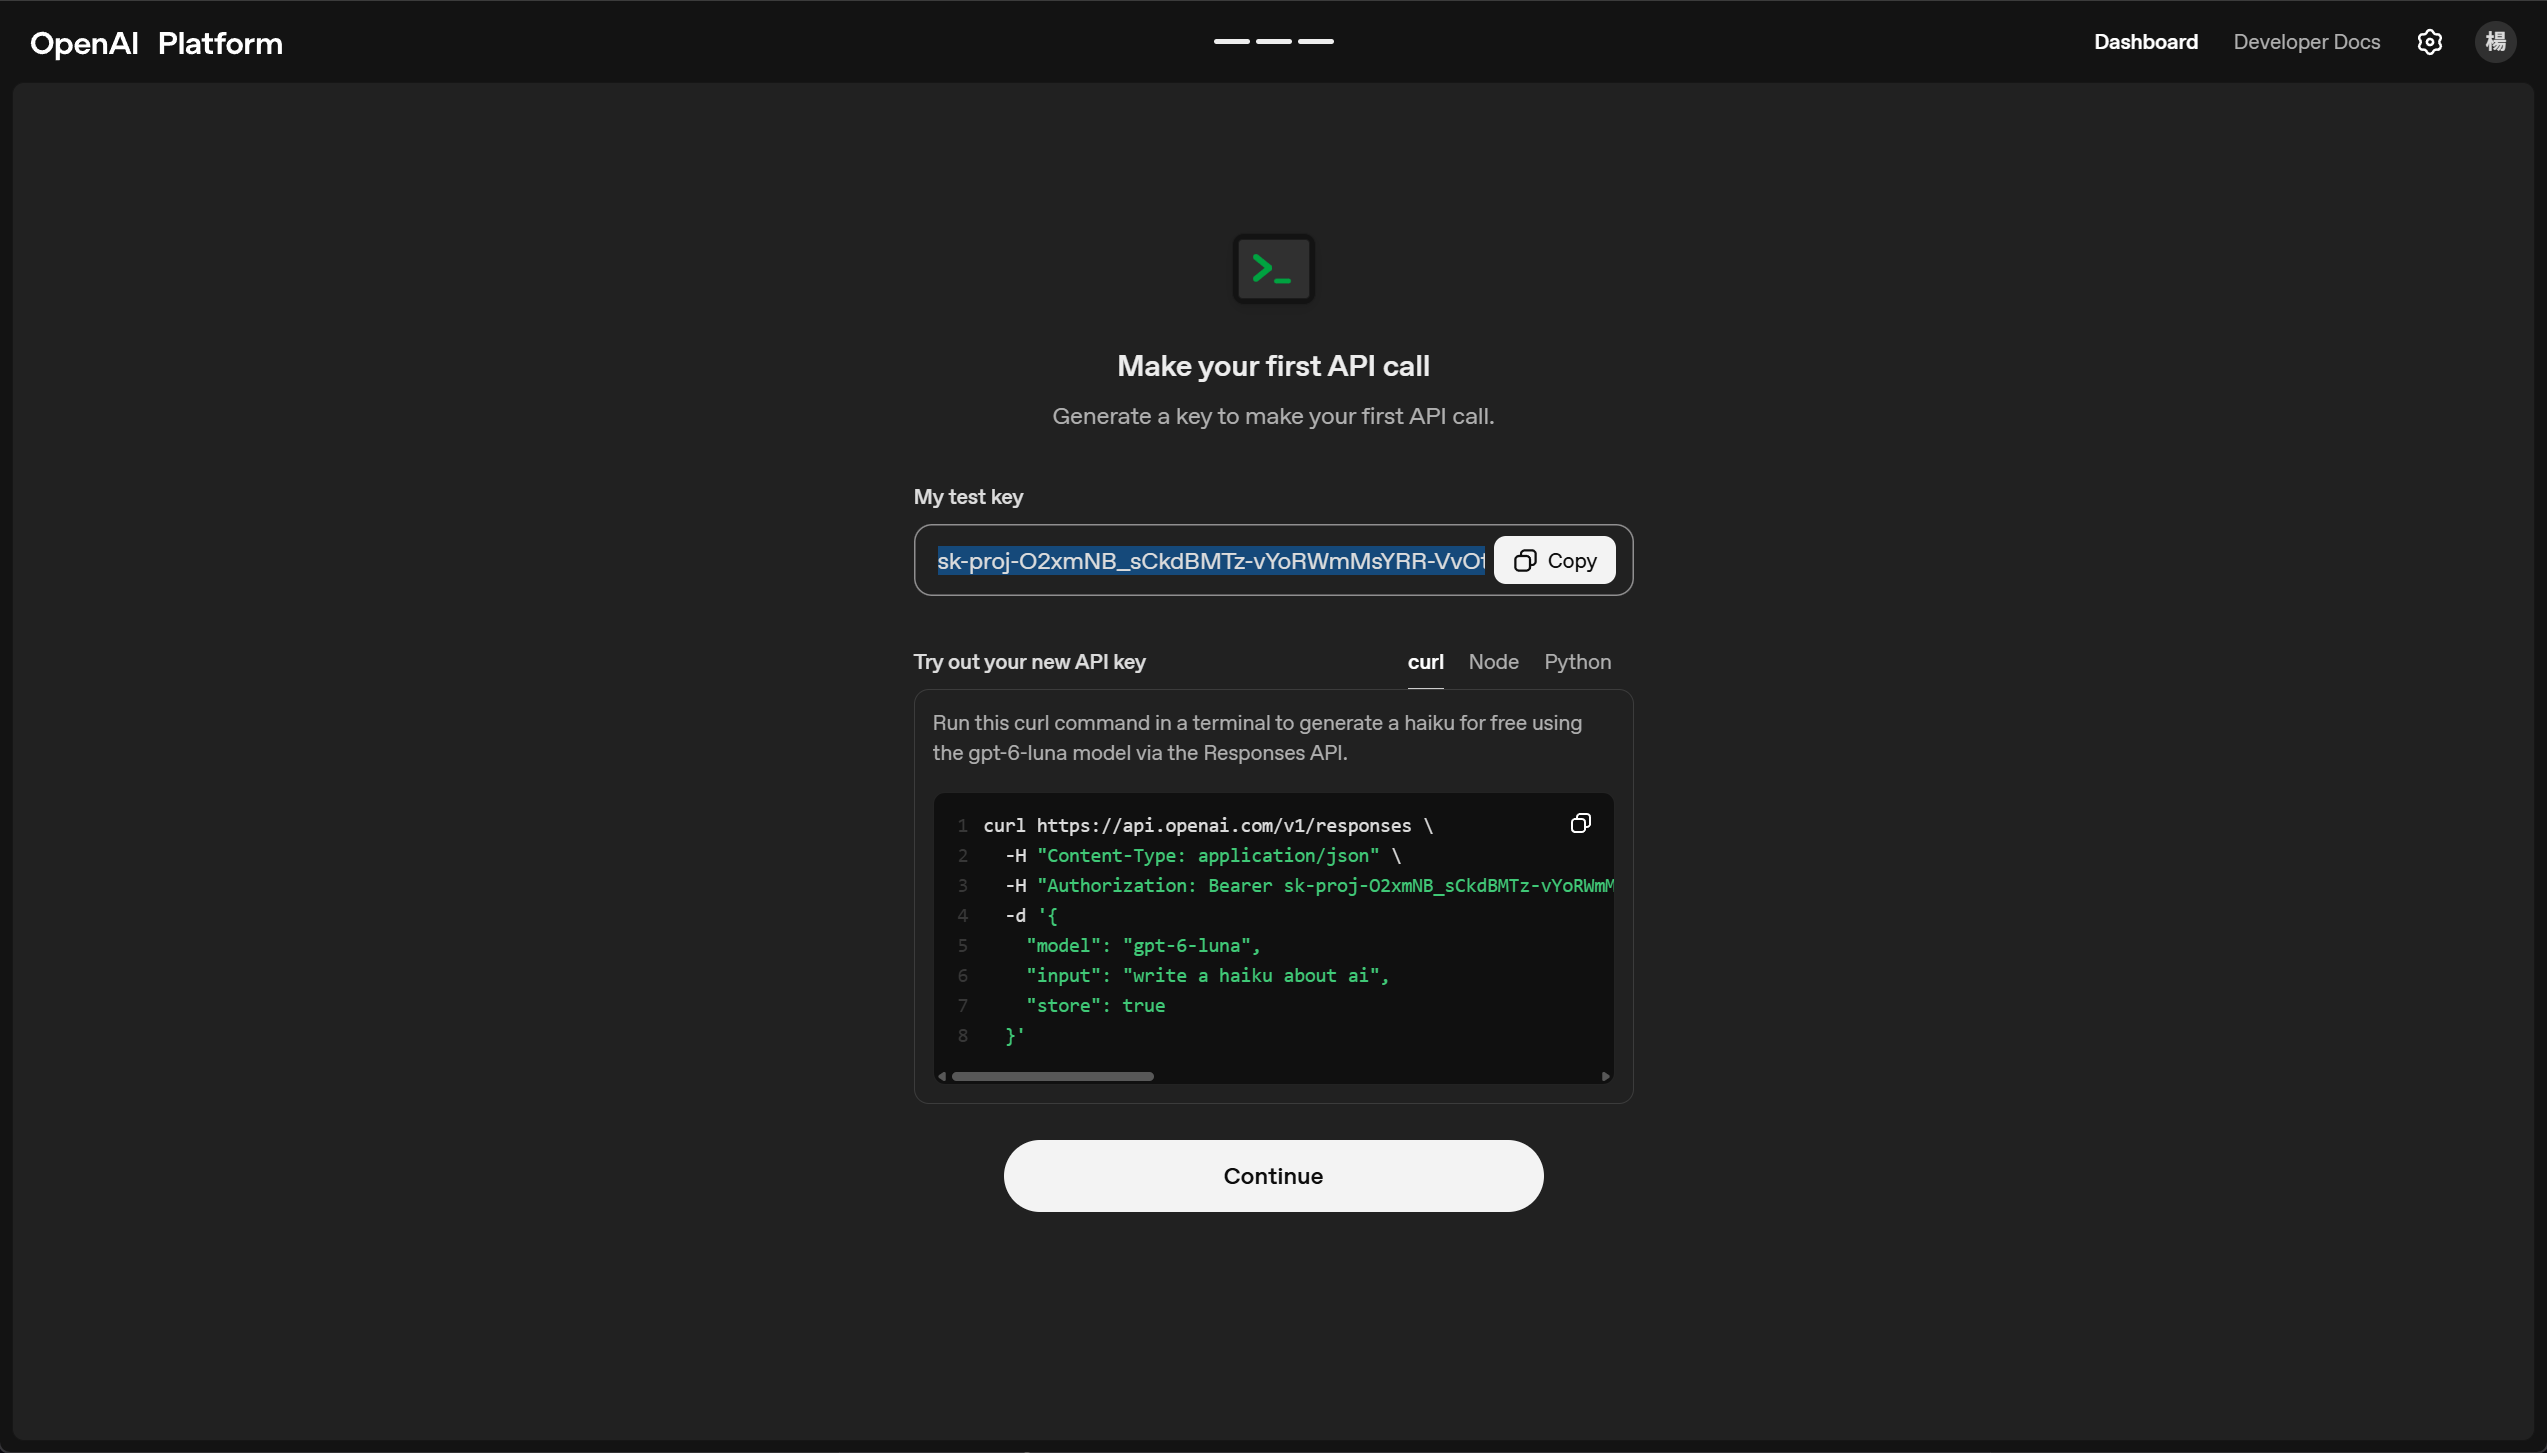The height and width of the screenshot is (1453, 2547).
Task: Click the scroll right arrow in code block
Action: coord(1605,1076)
